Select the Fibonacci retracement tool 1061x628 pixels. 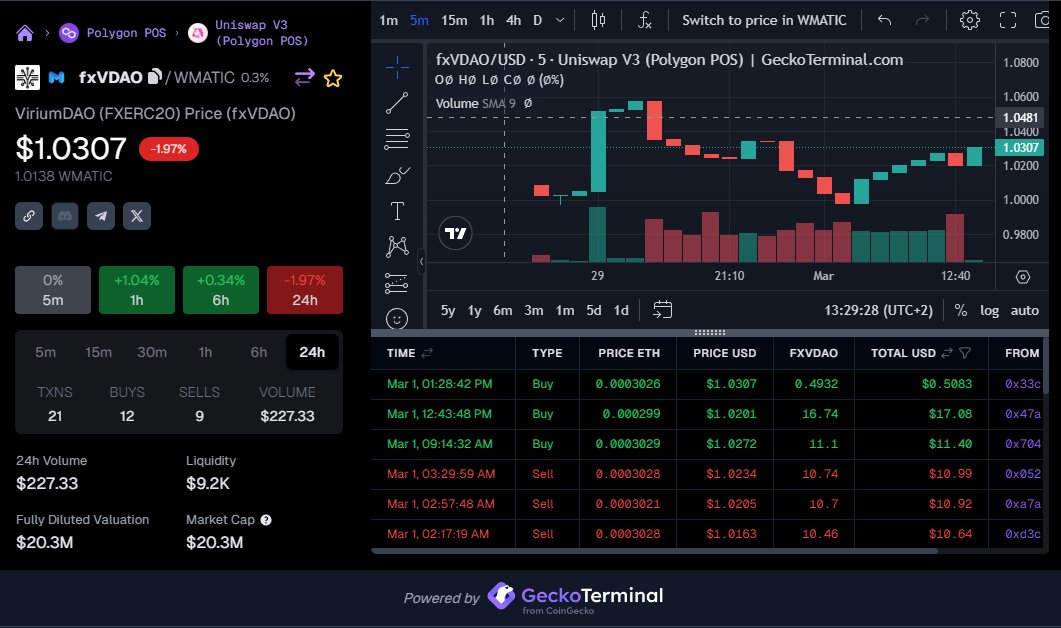click(x=397, y=139)
